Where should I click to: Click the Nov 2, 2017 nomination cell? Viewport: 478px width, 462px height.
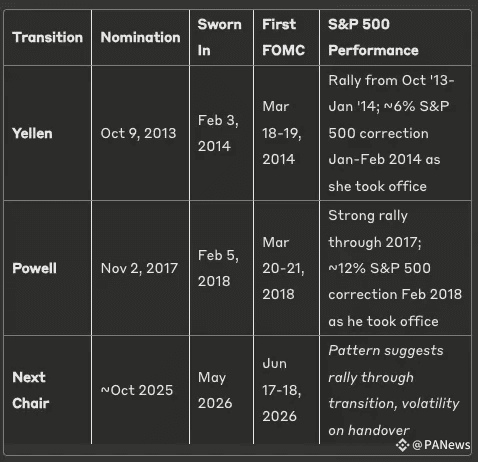pyautogui.click(x=139, y=268)
